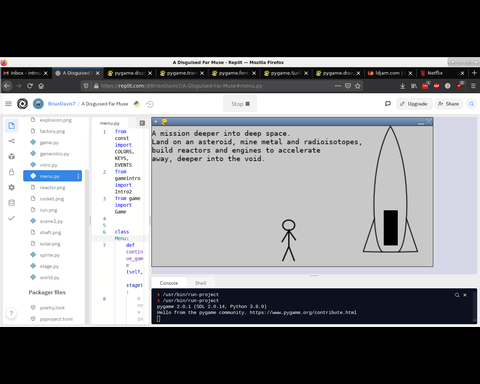Open the chat comment bubble icon
This screenshot has width=480, height=384.
click(388, 104)
